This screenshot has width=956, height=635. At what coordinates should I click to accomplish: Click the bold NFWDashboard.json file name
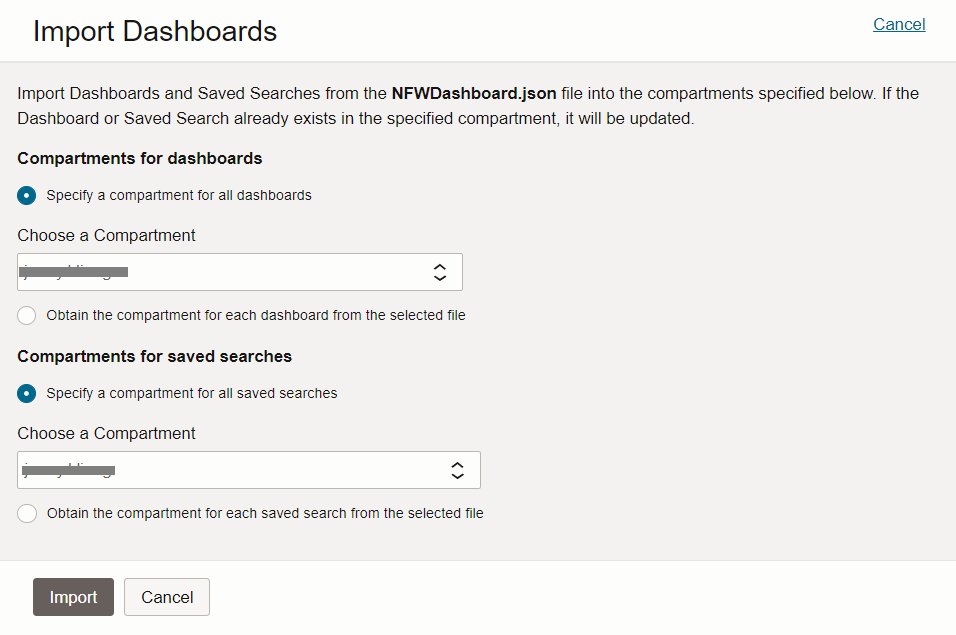tap(473, 93)
